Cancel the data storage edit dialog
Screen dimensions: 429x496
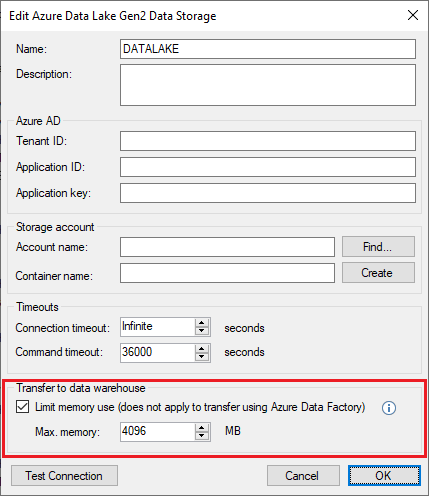click(x=303, y=476)
